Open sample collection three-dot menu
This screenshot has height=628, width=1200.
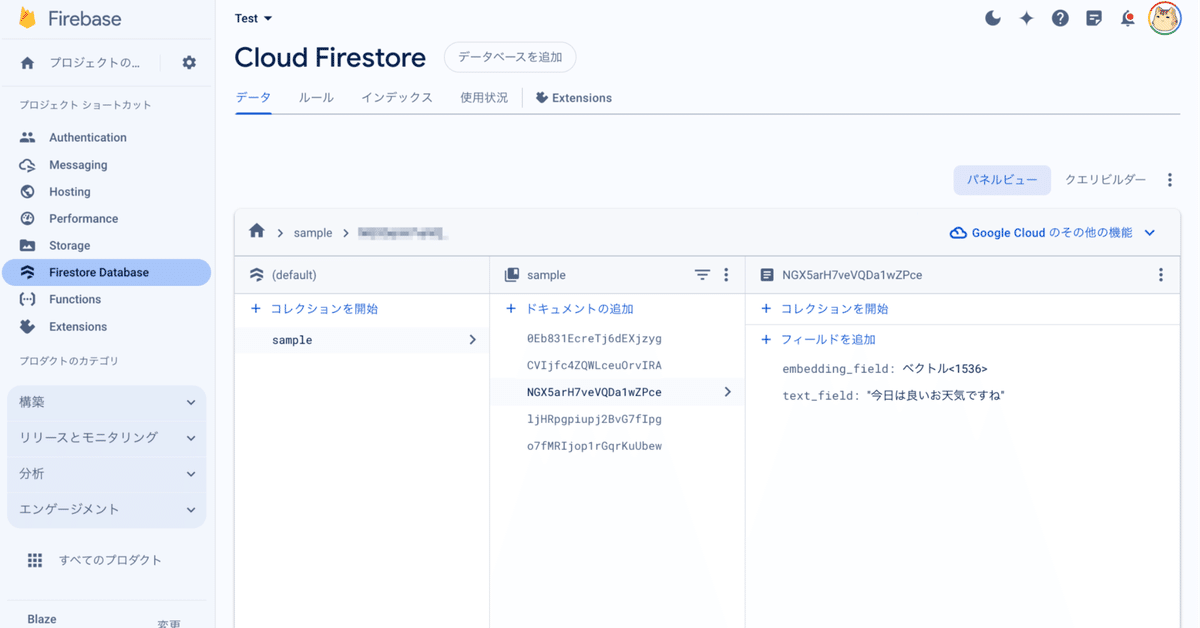click(727, 275)
